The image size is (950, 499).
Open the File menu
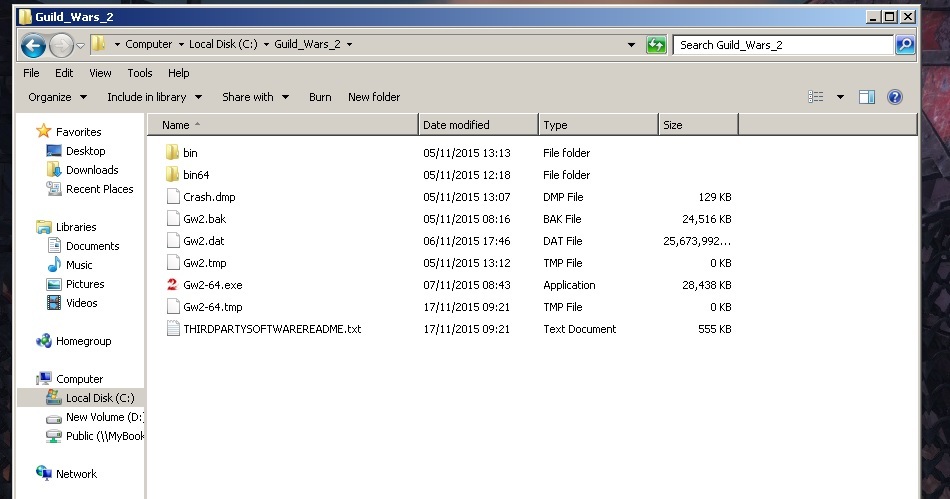point(31,73)
